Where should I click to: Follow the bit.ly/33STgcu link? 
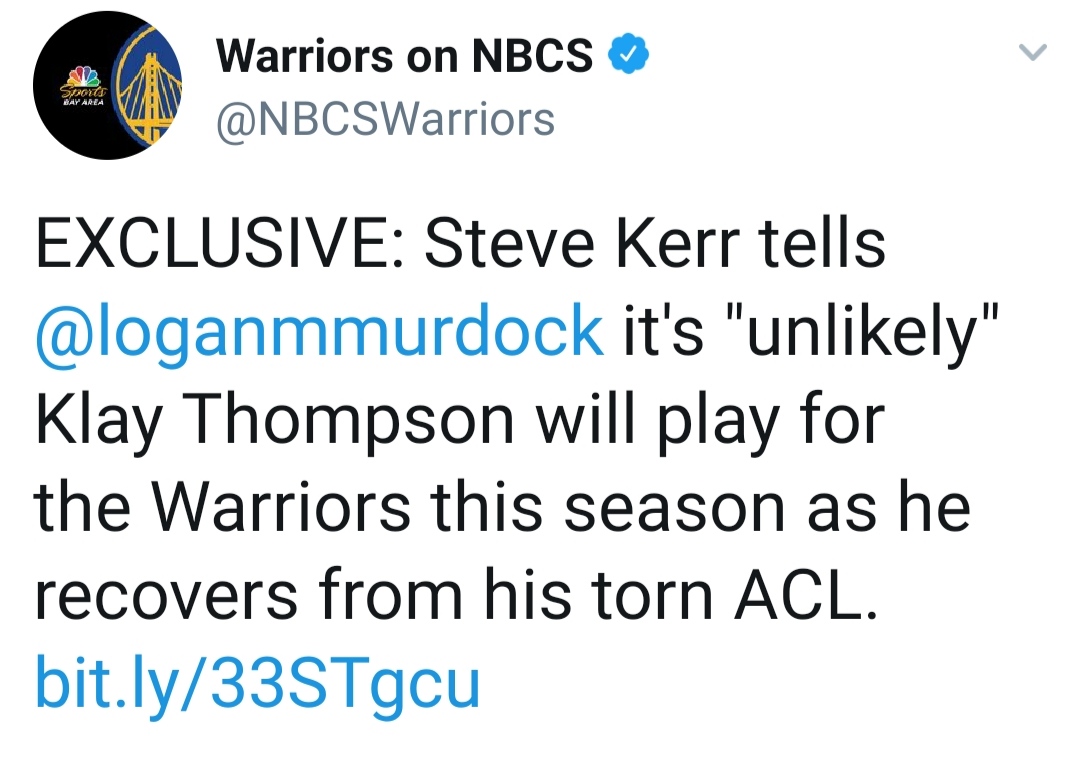pos(258,681)
